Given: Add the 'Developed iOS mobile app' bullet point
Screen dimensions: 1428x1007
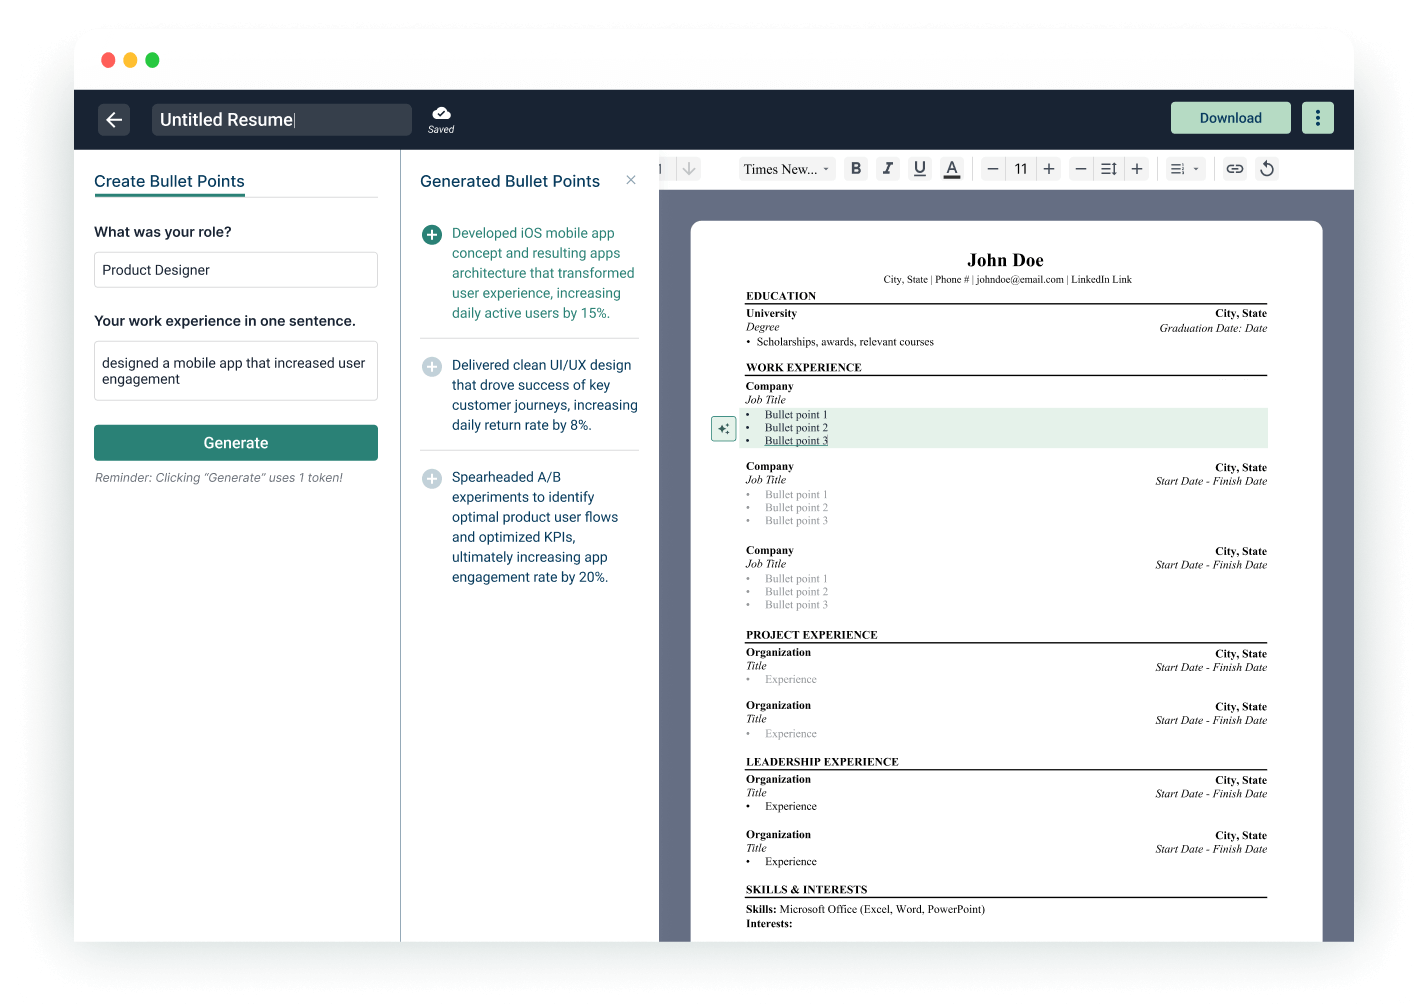Looking at the screenshot, I should coord(431,234).
